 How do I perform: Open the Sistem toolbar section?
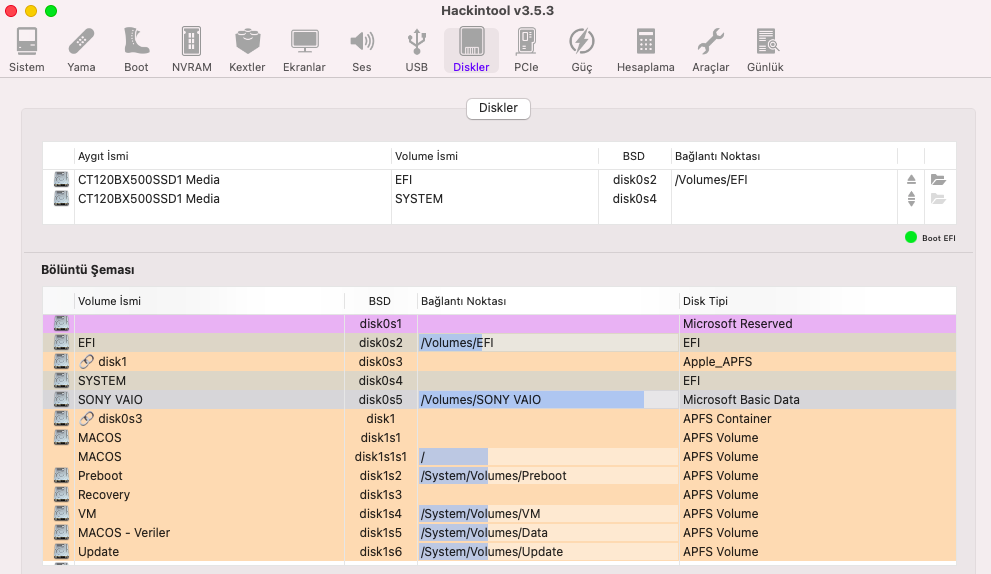point(27,50)
